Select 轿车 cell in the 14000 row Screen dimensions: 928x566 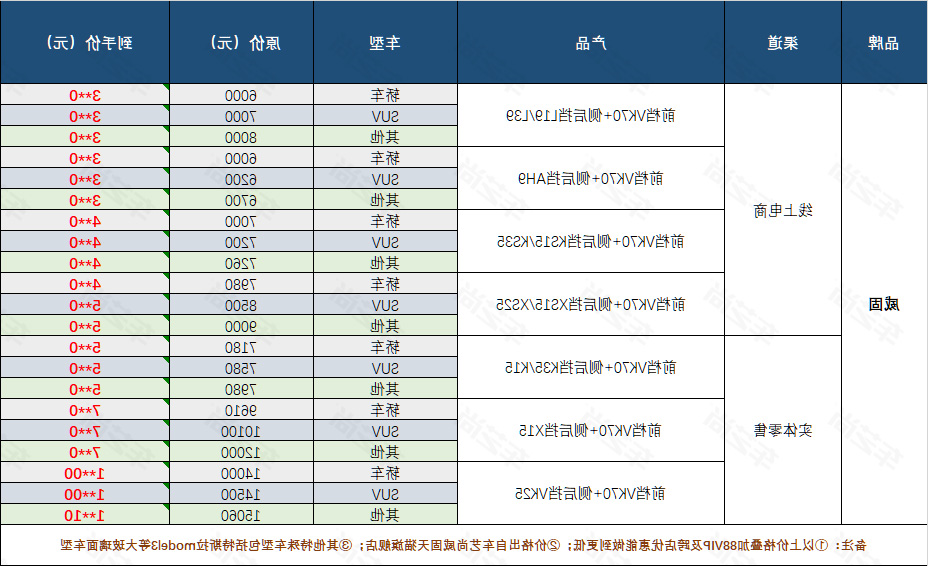point(385,473)
